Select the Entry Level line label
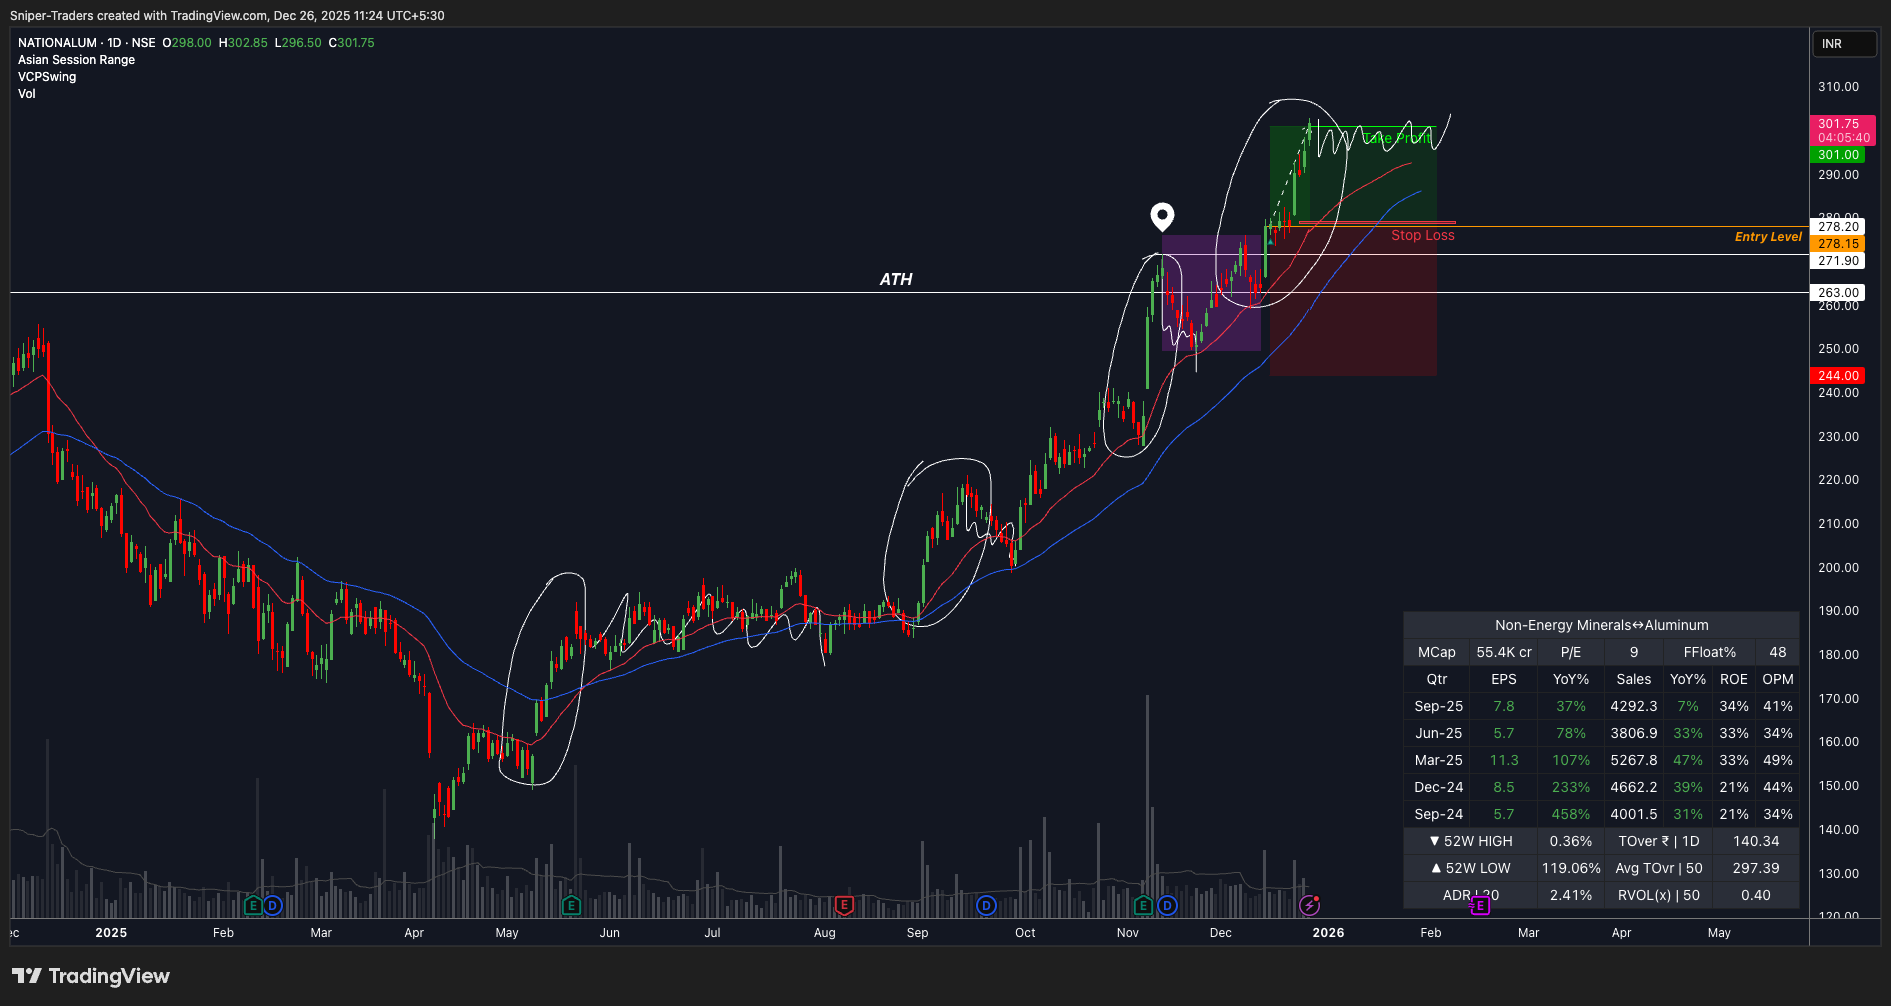1891x1006 pixels. pos(1768,237)
